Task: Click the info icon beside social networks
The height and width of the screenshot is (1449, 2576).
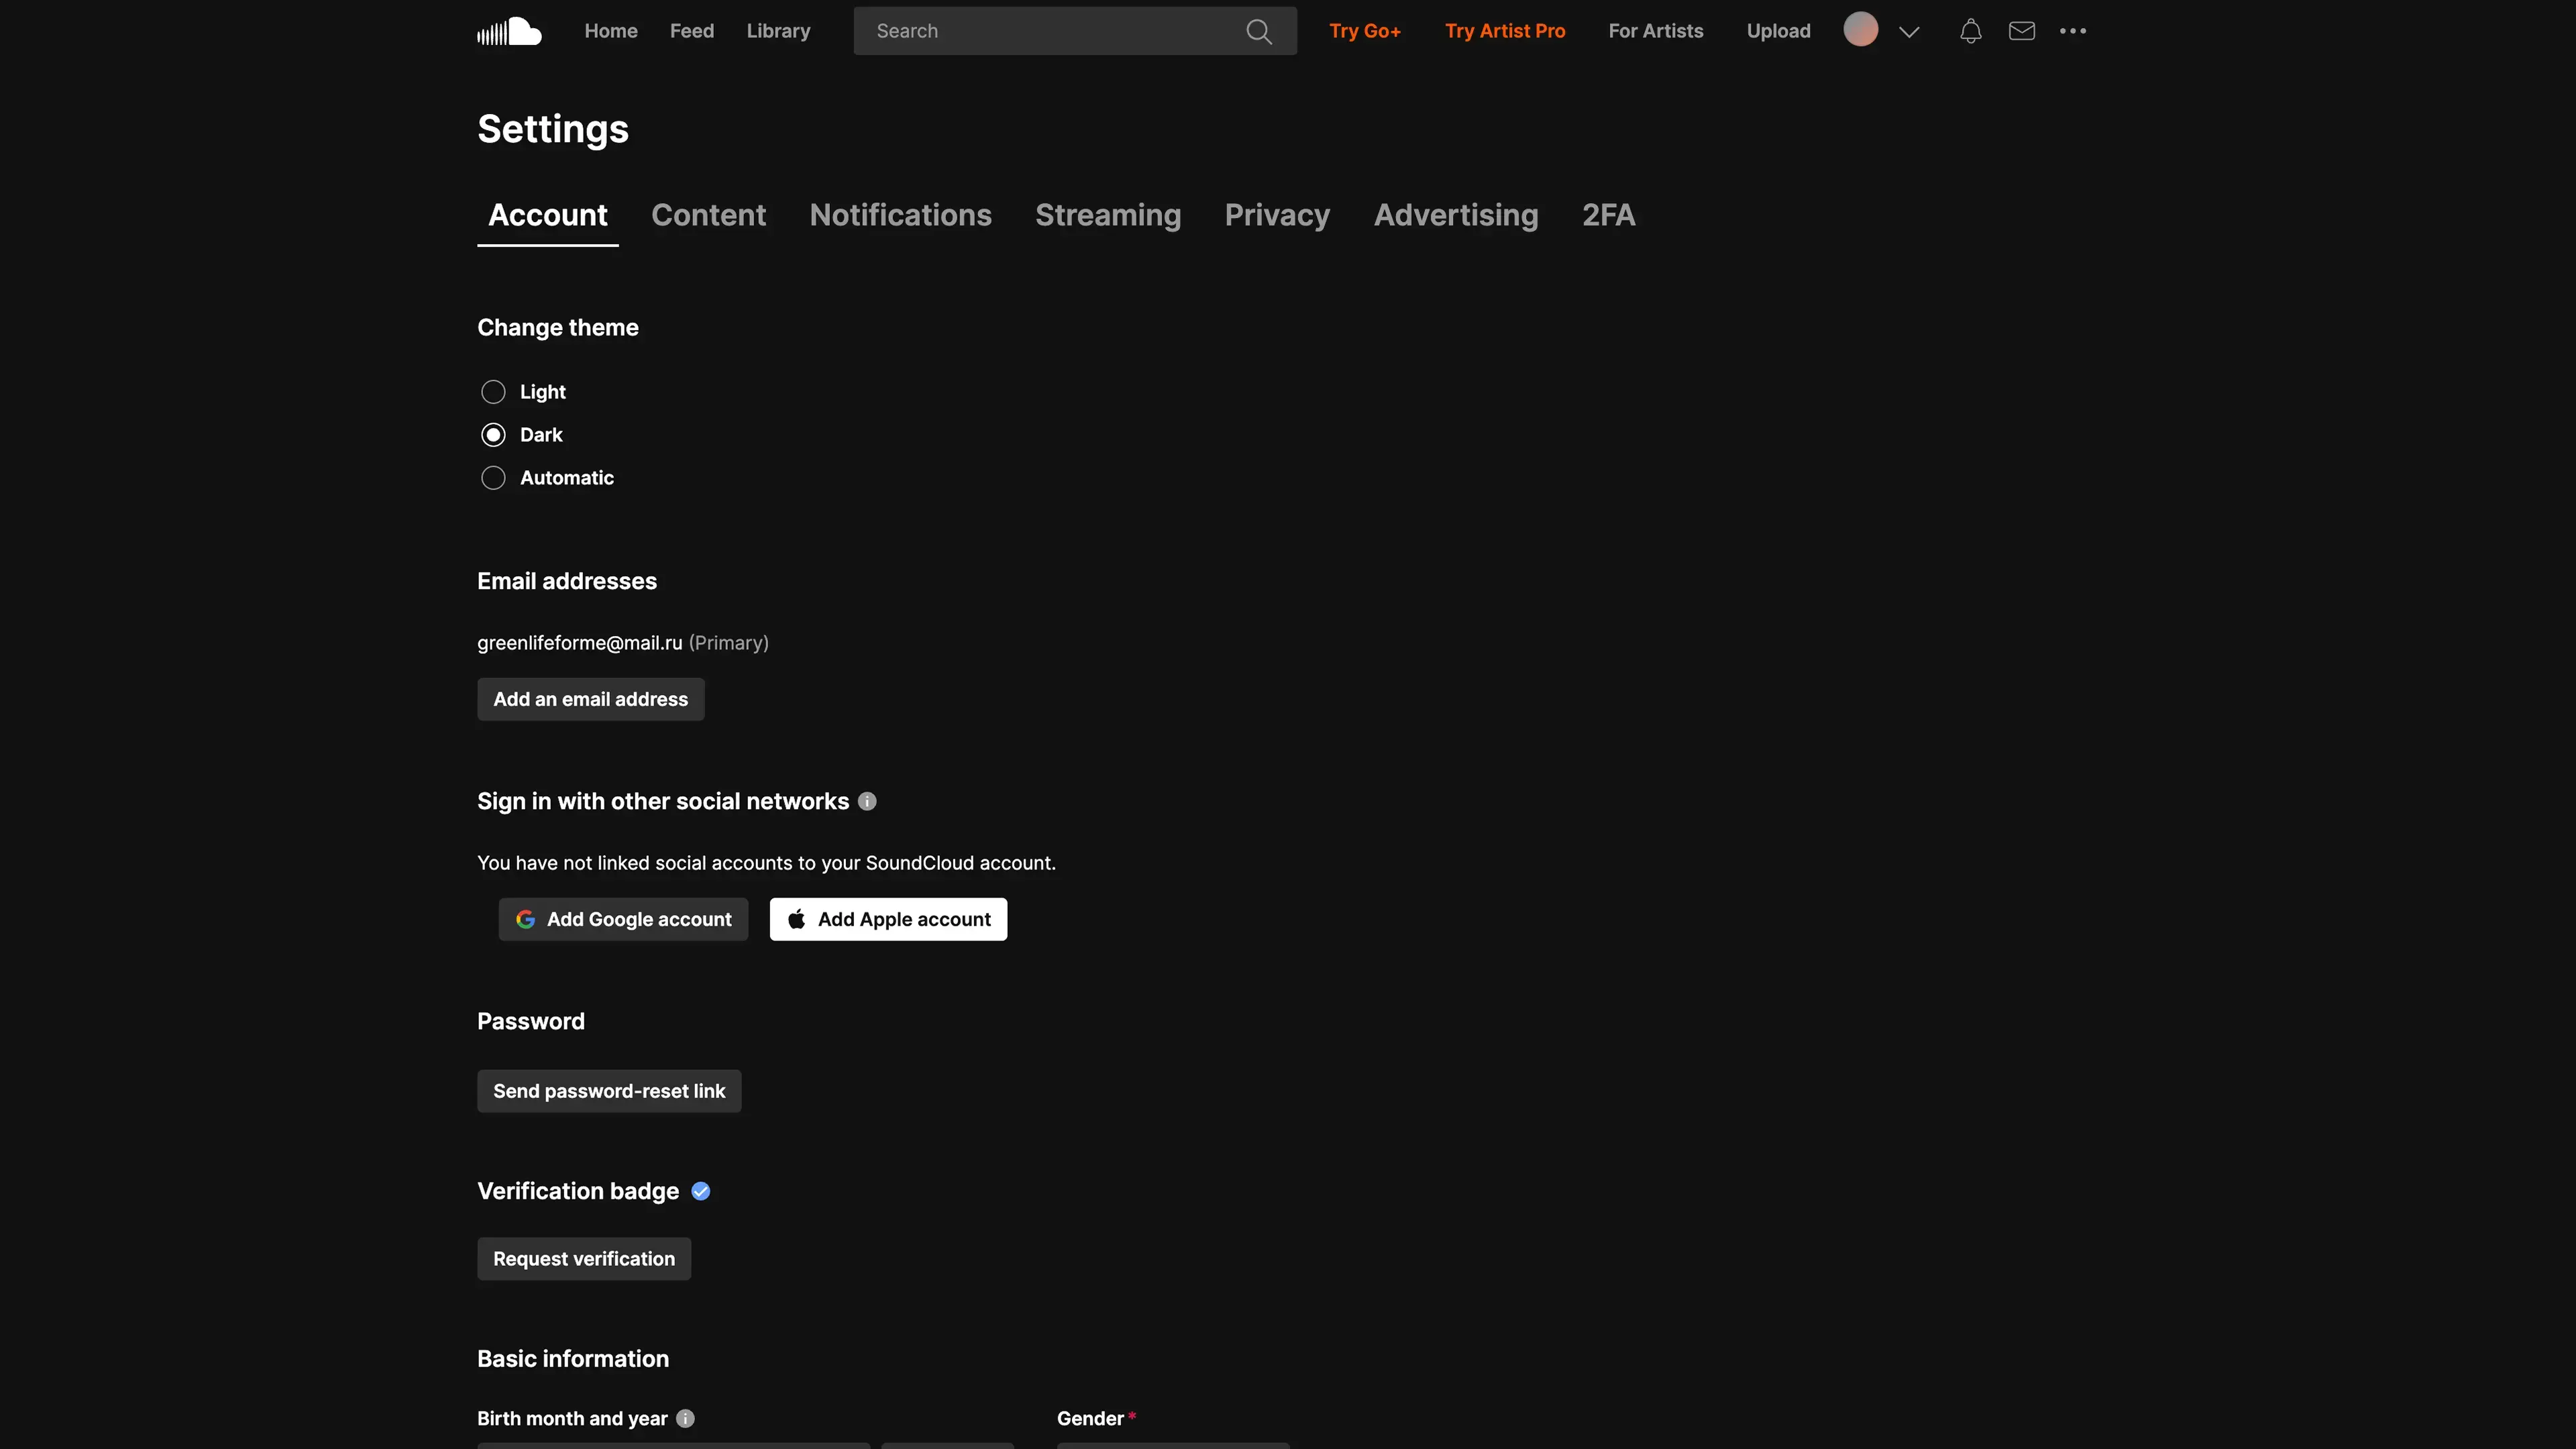Action: pyautogui.click(x=867, y=801)
